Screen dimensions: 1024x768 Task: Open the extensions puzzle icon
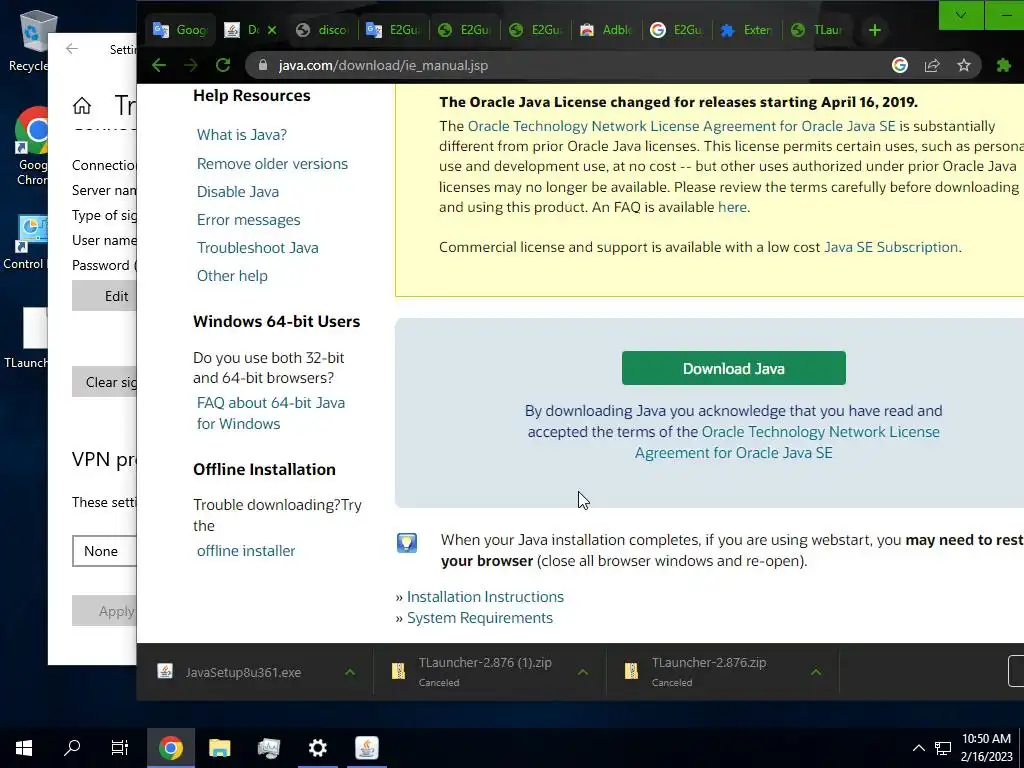pyautogui.click(x=1004, y=65)
